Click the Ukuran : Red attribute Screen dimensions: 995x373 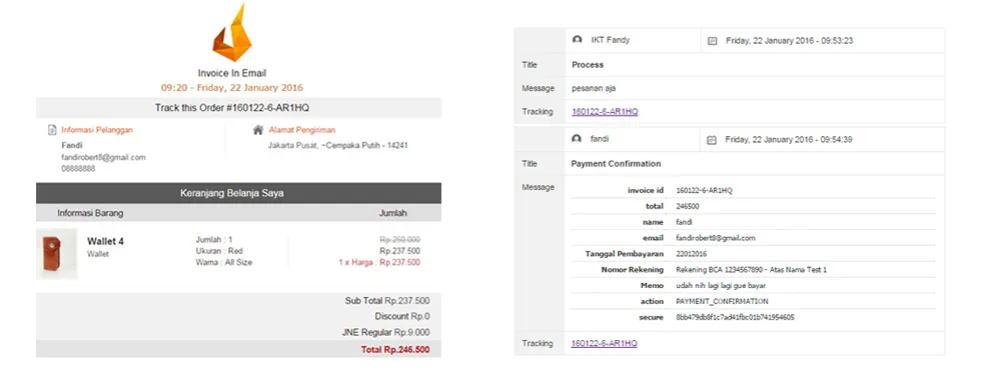click(x=220, y=251)
